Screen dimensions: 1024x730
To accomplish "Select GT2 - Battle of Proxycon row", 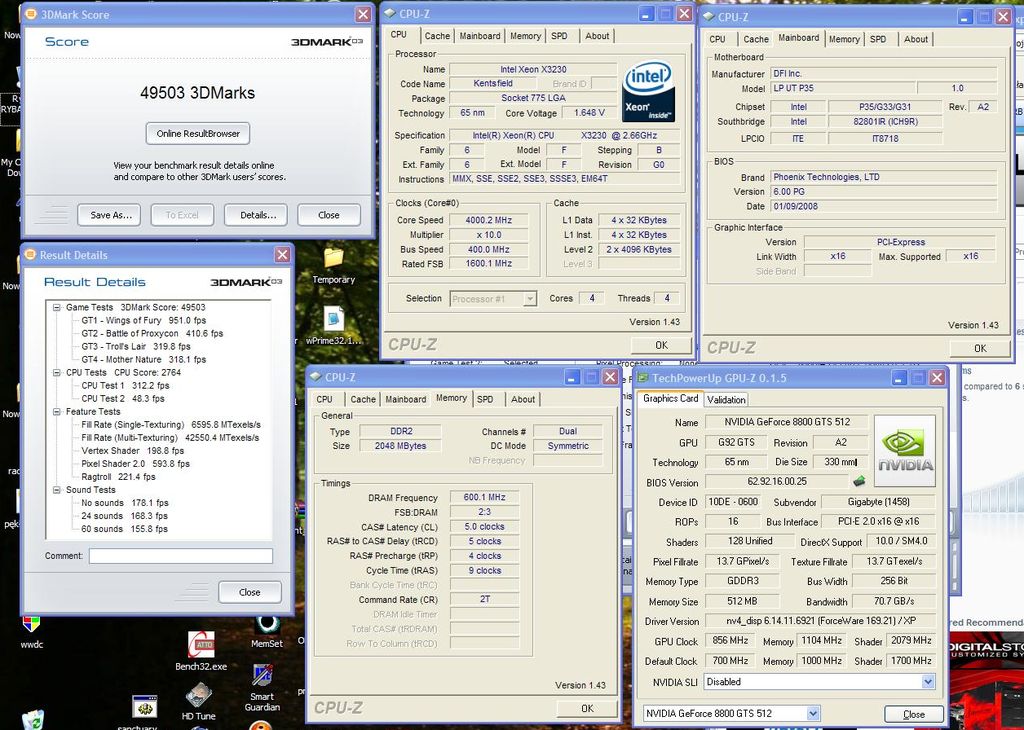I will coord(152,333).
